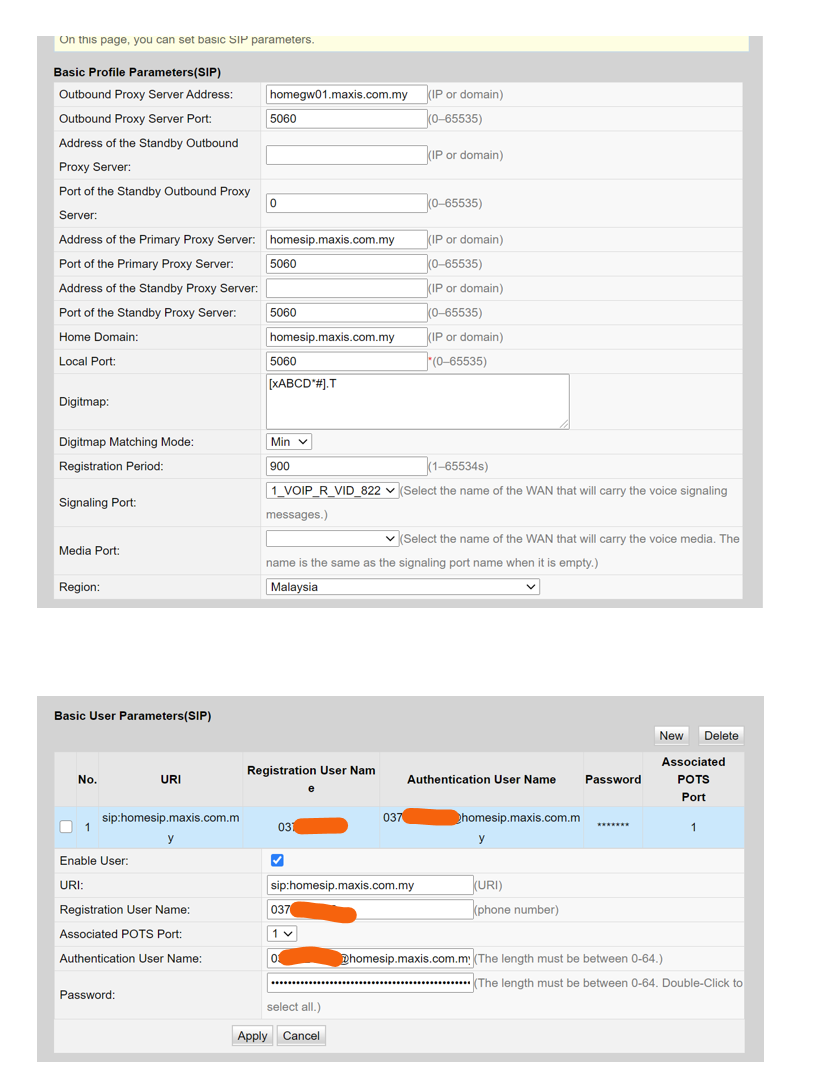
Task: Click the Home Domain input field
Action: coord(347,337)
